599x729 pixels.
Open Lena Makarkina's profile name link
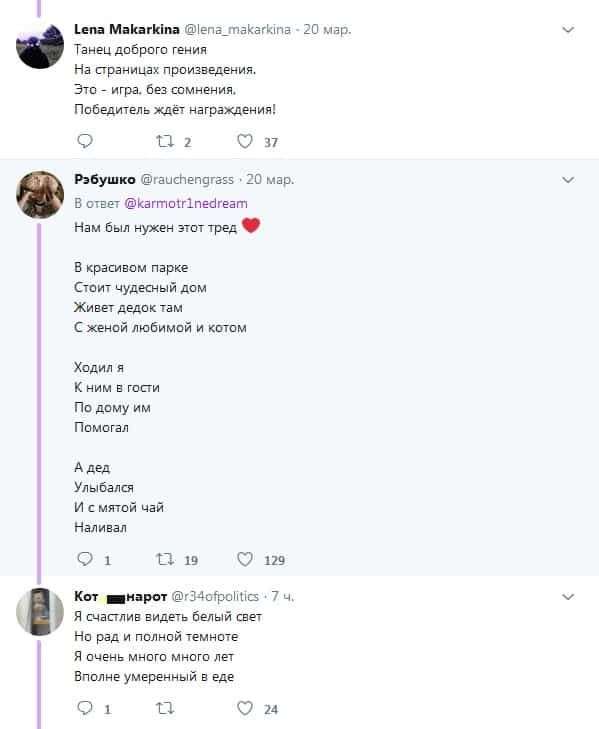[126, 29]
